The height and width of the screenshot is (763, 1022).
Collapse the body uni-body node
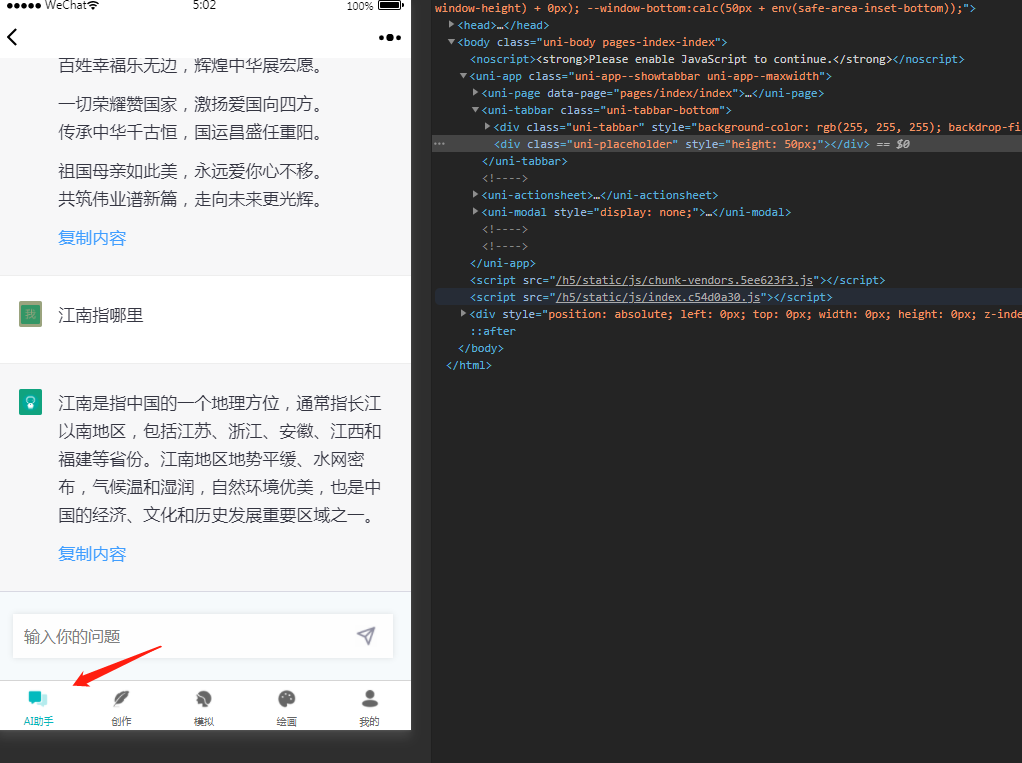point(451,42)
